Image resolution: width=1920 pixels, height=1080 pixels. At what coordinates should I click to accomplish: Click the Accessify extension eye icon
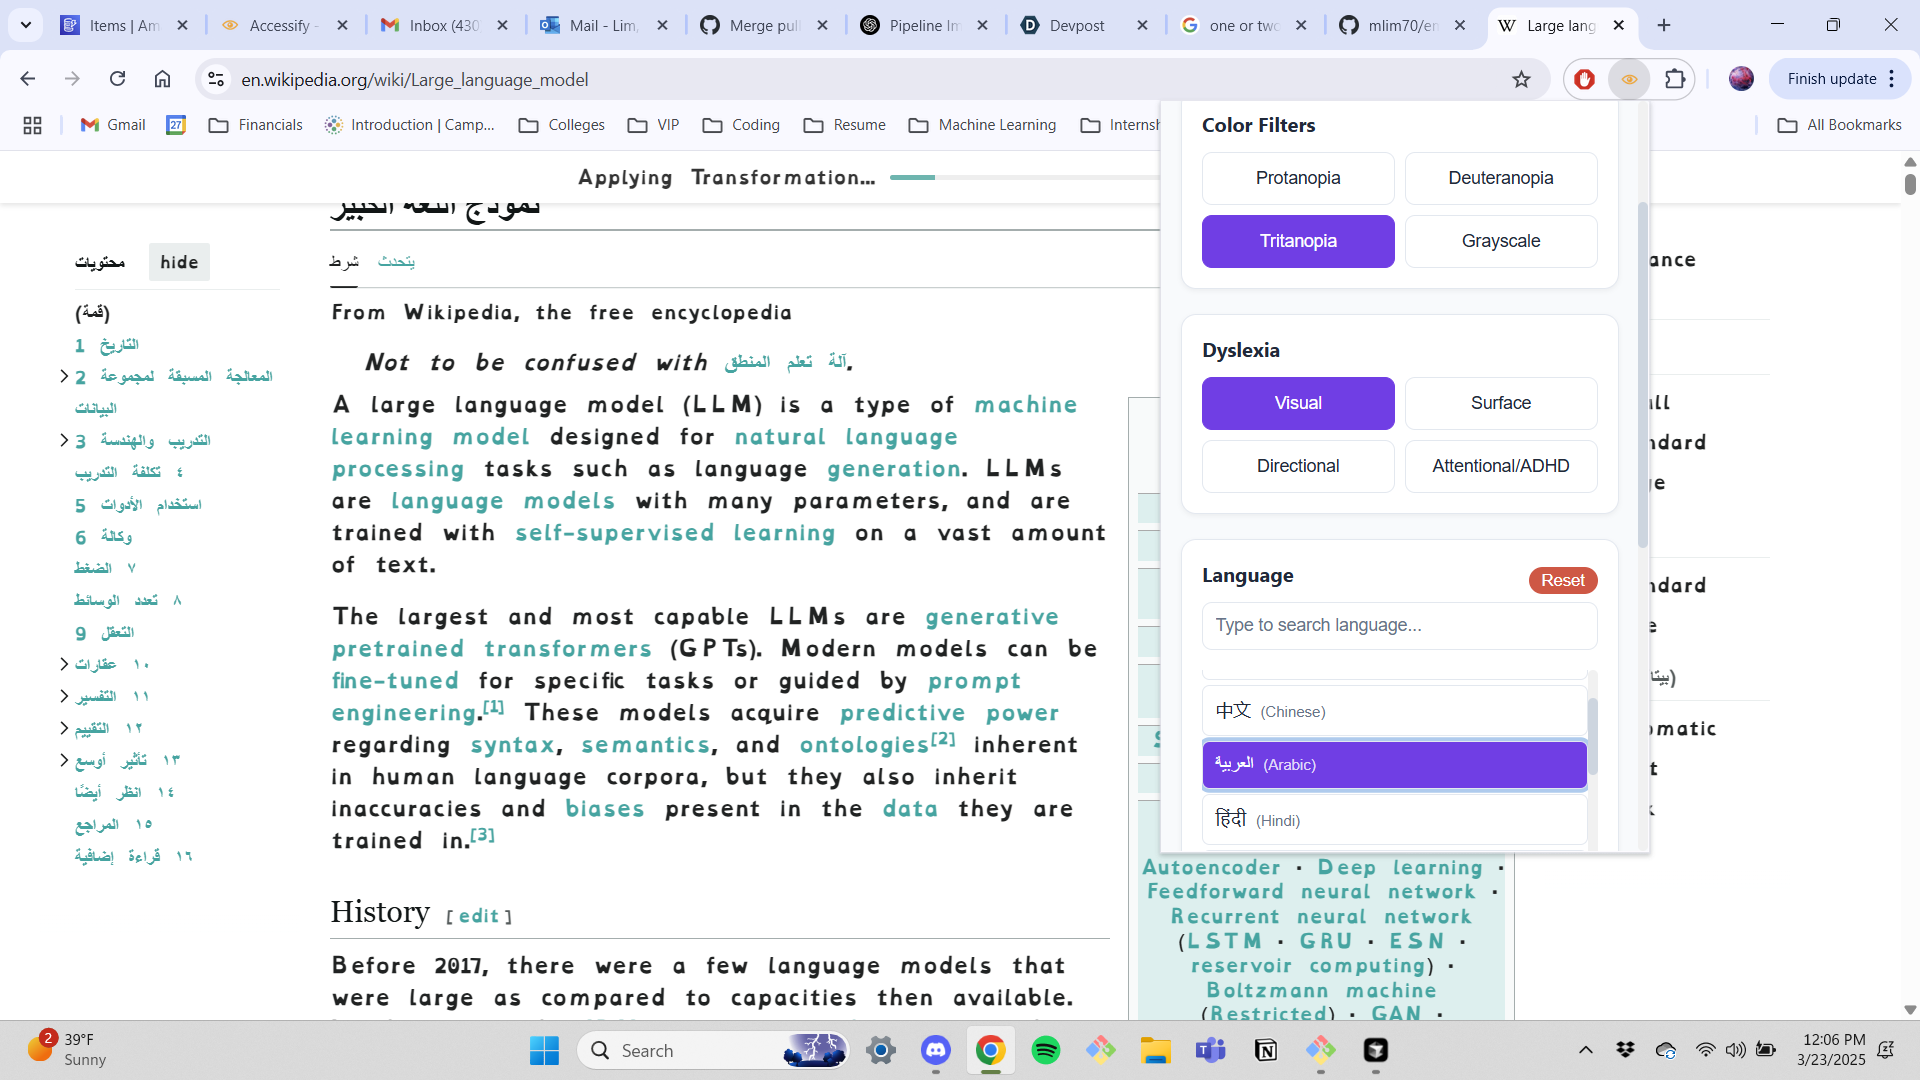coord(1629,79)
